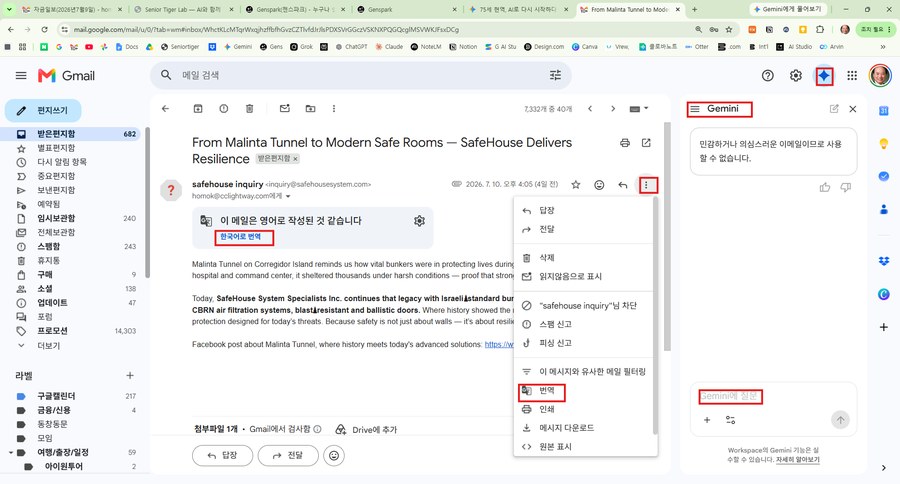Print all with the printer icon
The image size is (900, 484).
(624, 143)
